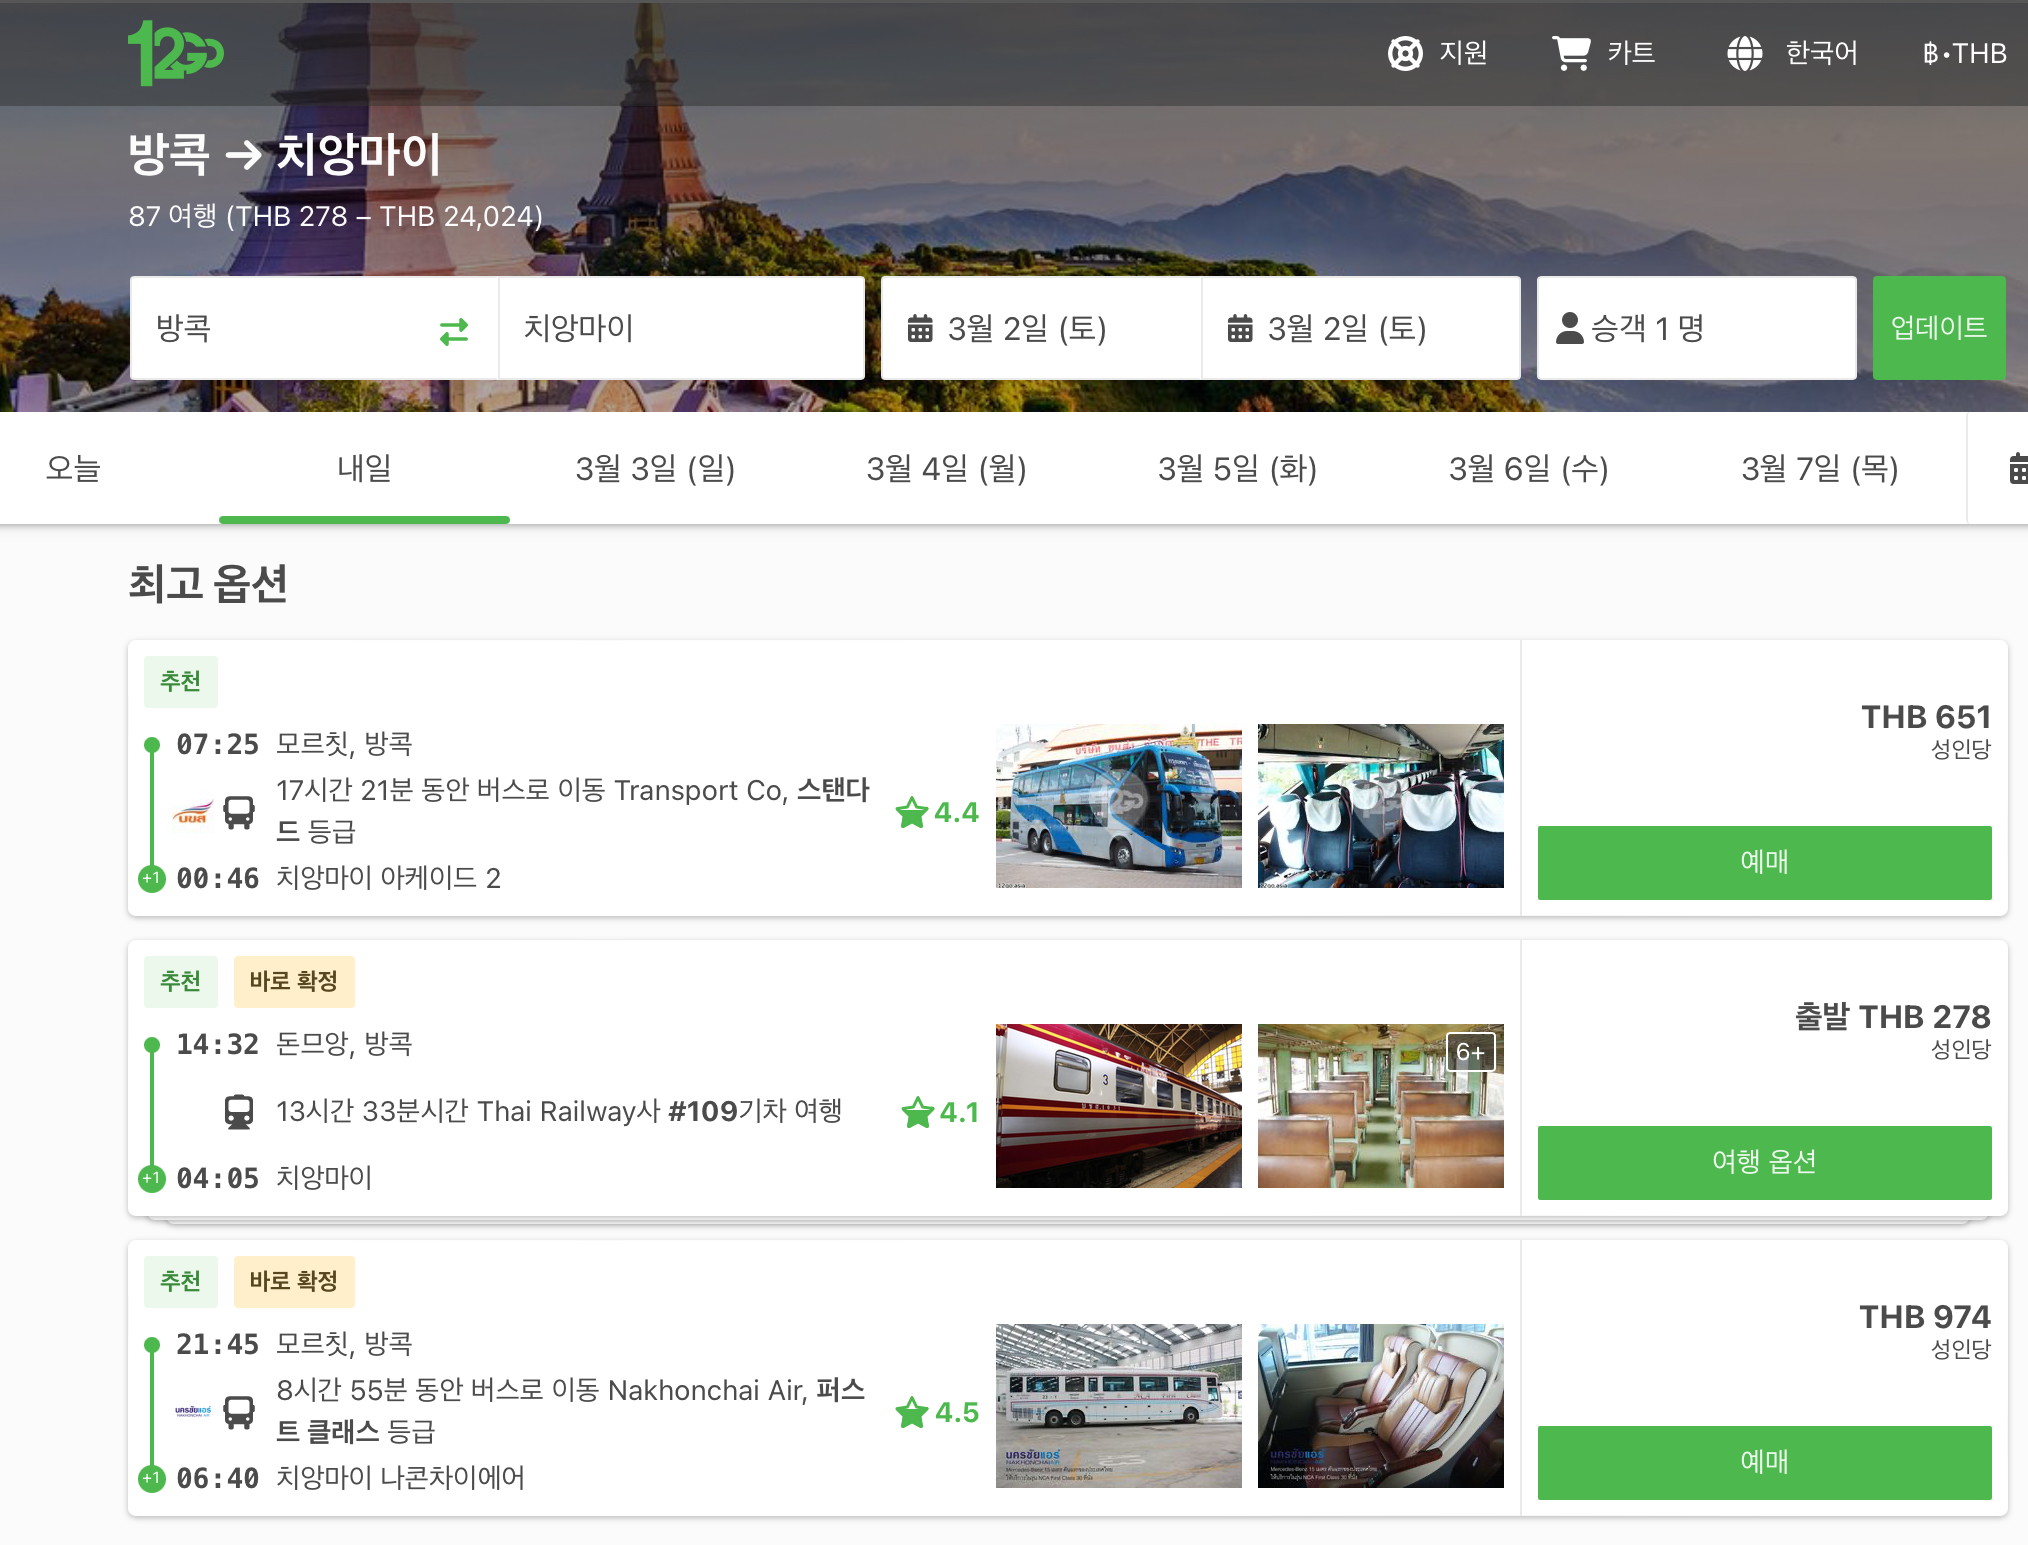This screenshot has height=1545, width=2028.
Task: Click the bus icon in 21:45 trip
Action: 239,1412
